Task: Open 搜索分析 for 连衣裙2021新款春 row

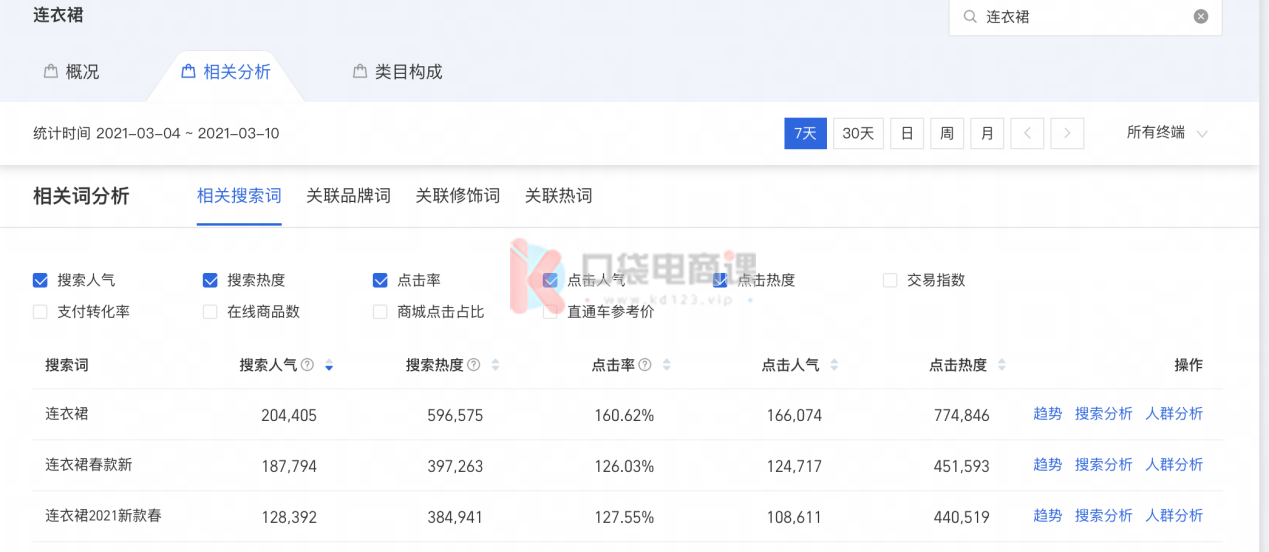Action: click(1103, 516)
